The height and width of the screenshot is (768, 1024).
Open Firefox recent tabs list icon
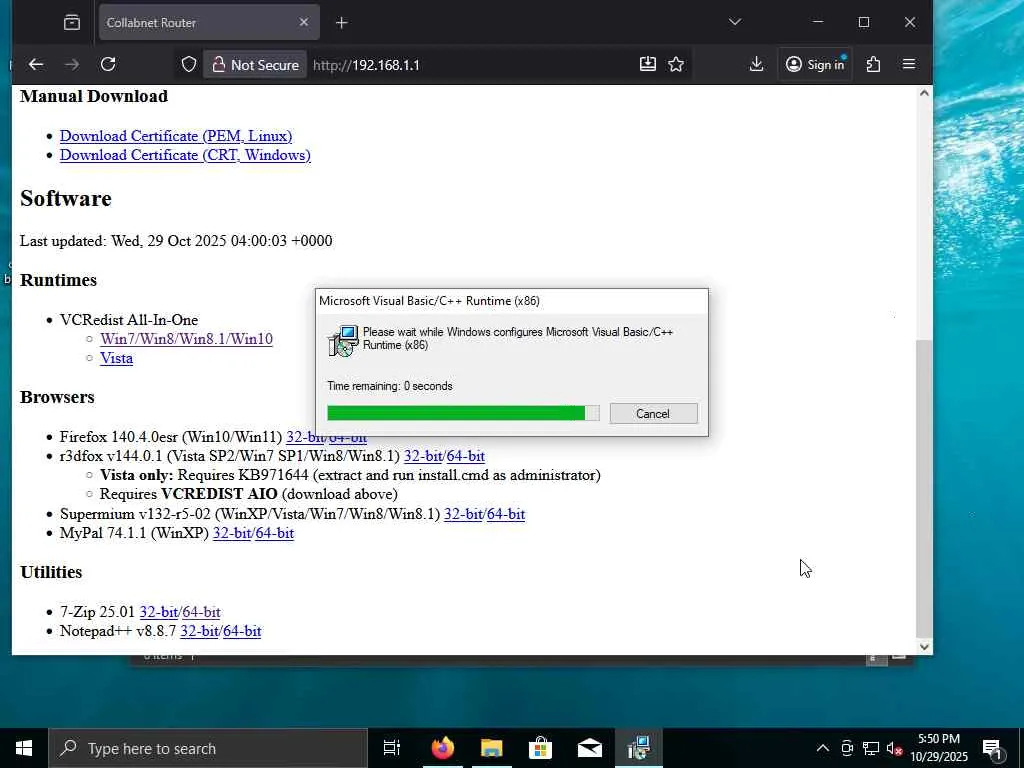pyautogui.click(x=72, y=23)
